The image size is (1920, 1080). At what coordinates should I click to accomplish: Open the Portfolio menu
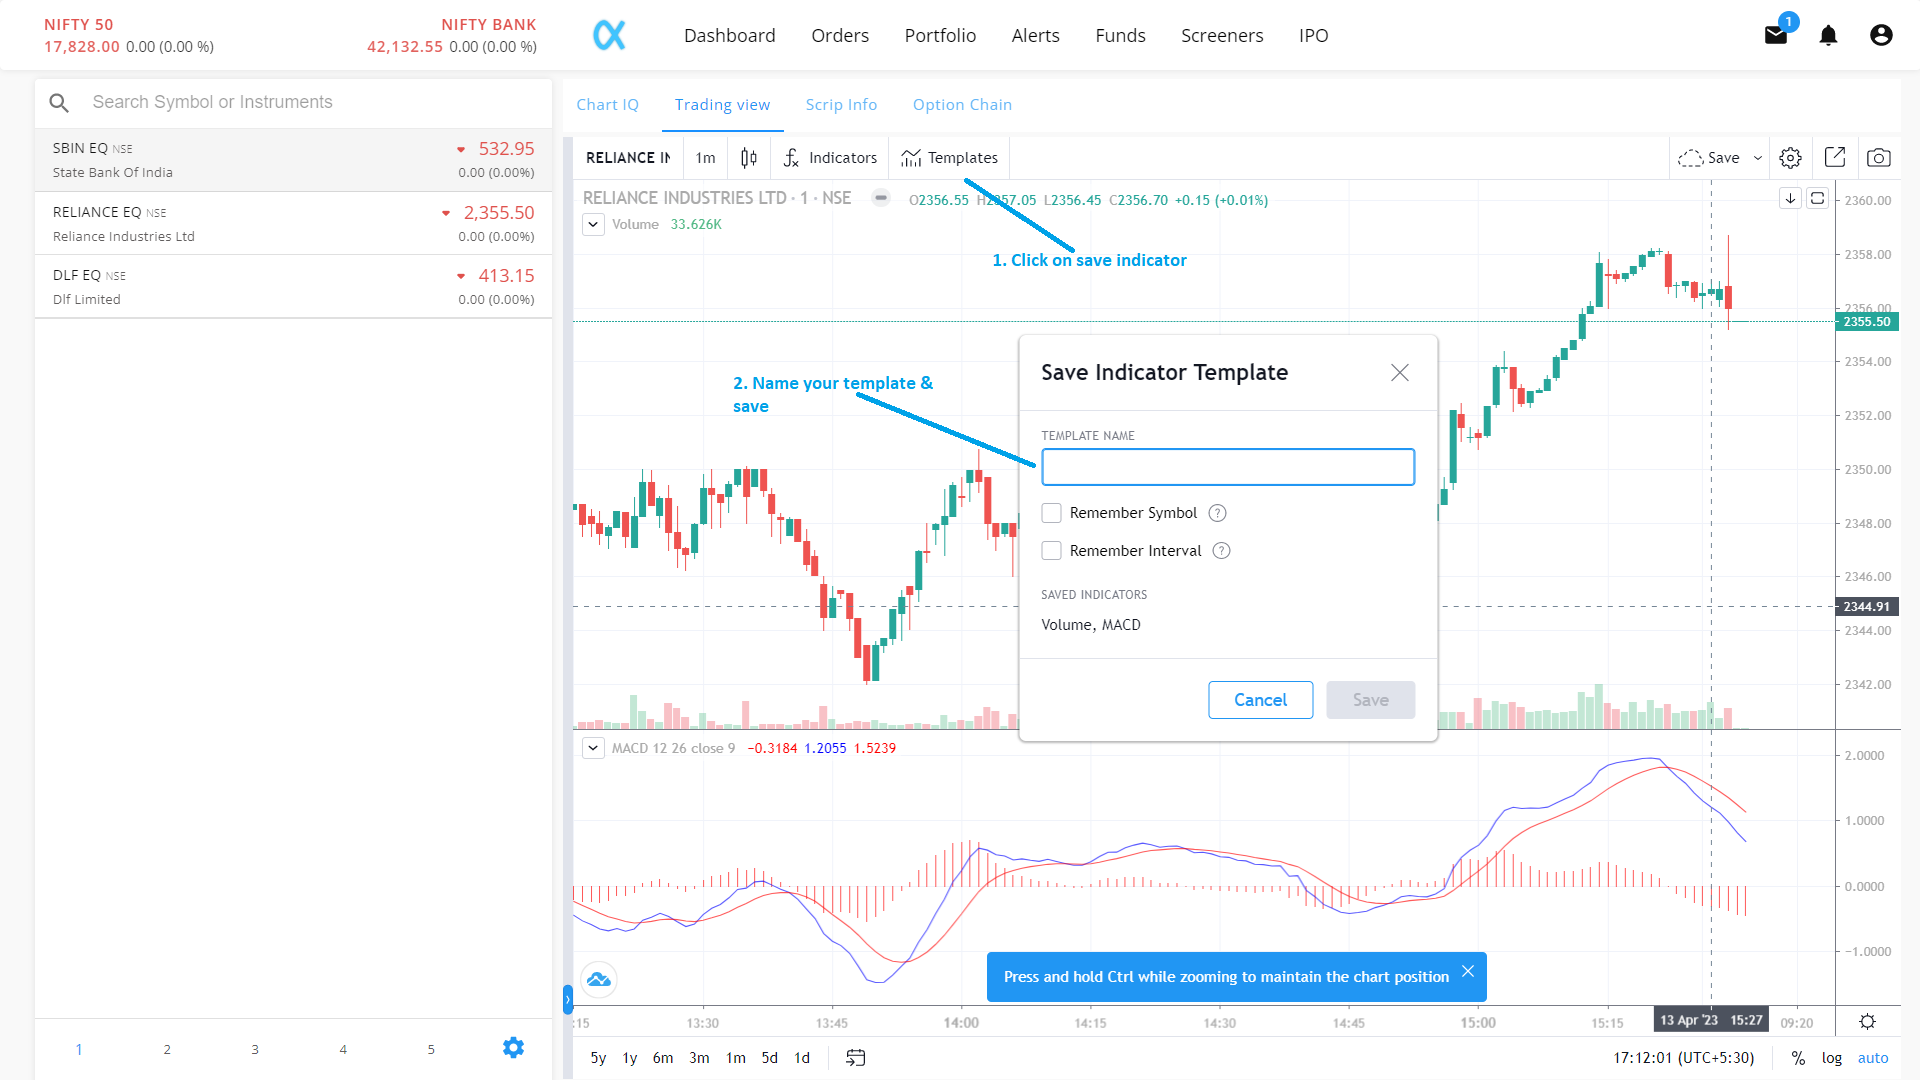tap(940, 35)
